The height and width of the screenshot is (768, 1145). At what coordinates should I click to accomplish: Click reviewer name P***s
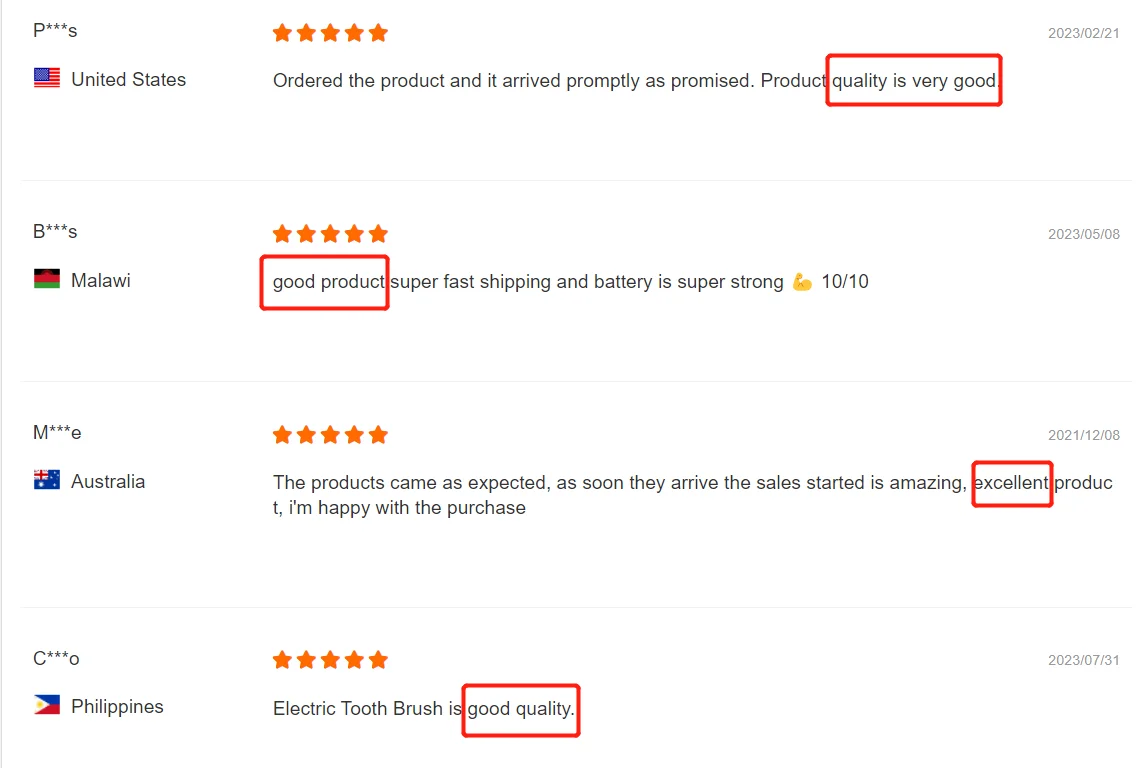[55, 30]
